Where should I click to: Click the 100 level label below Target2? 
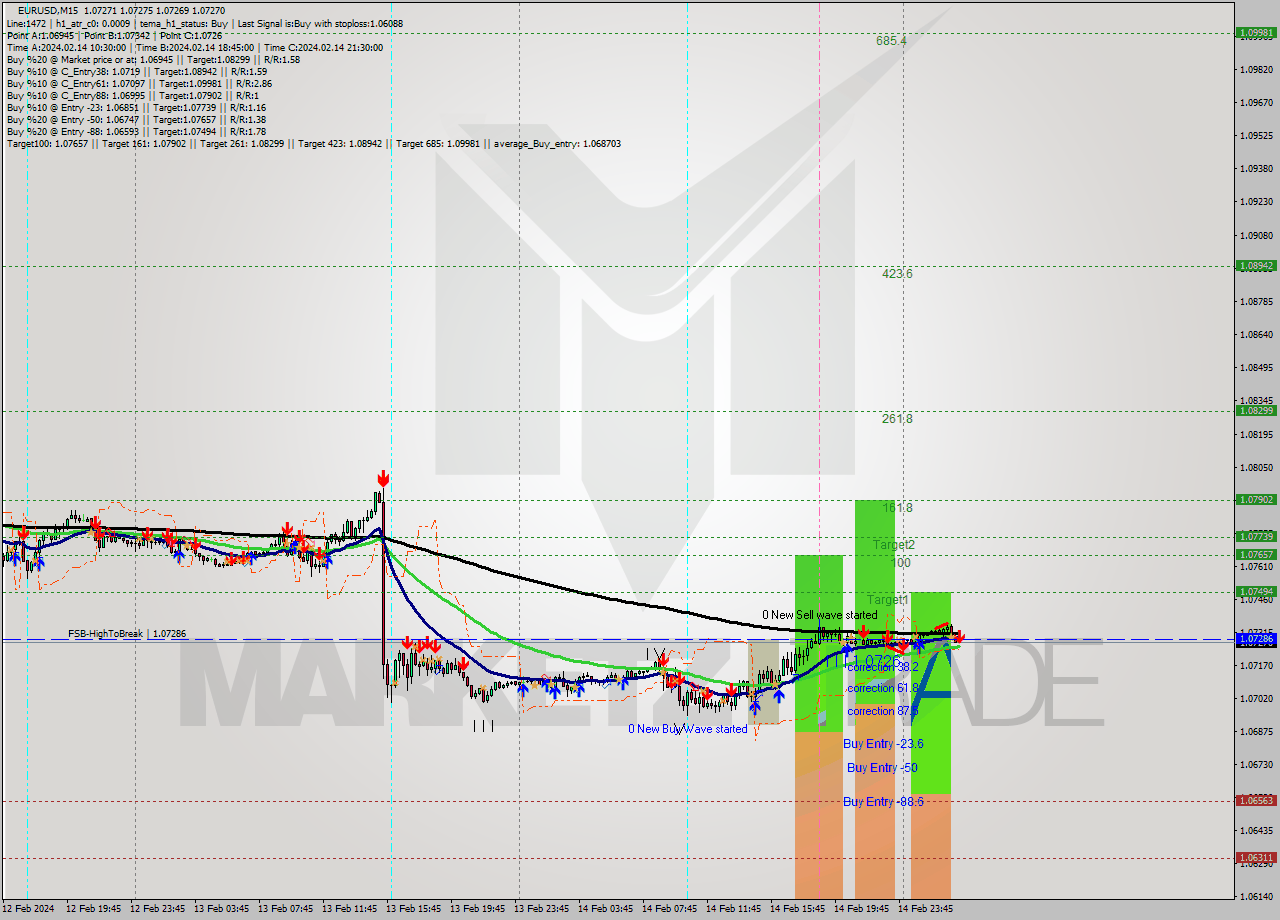[x=900, y=563]
